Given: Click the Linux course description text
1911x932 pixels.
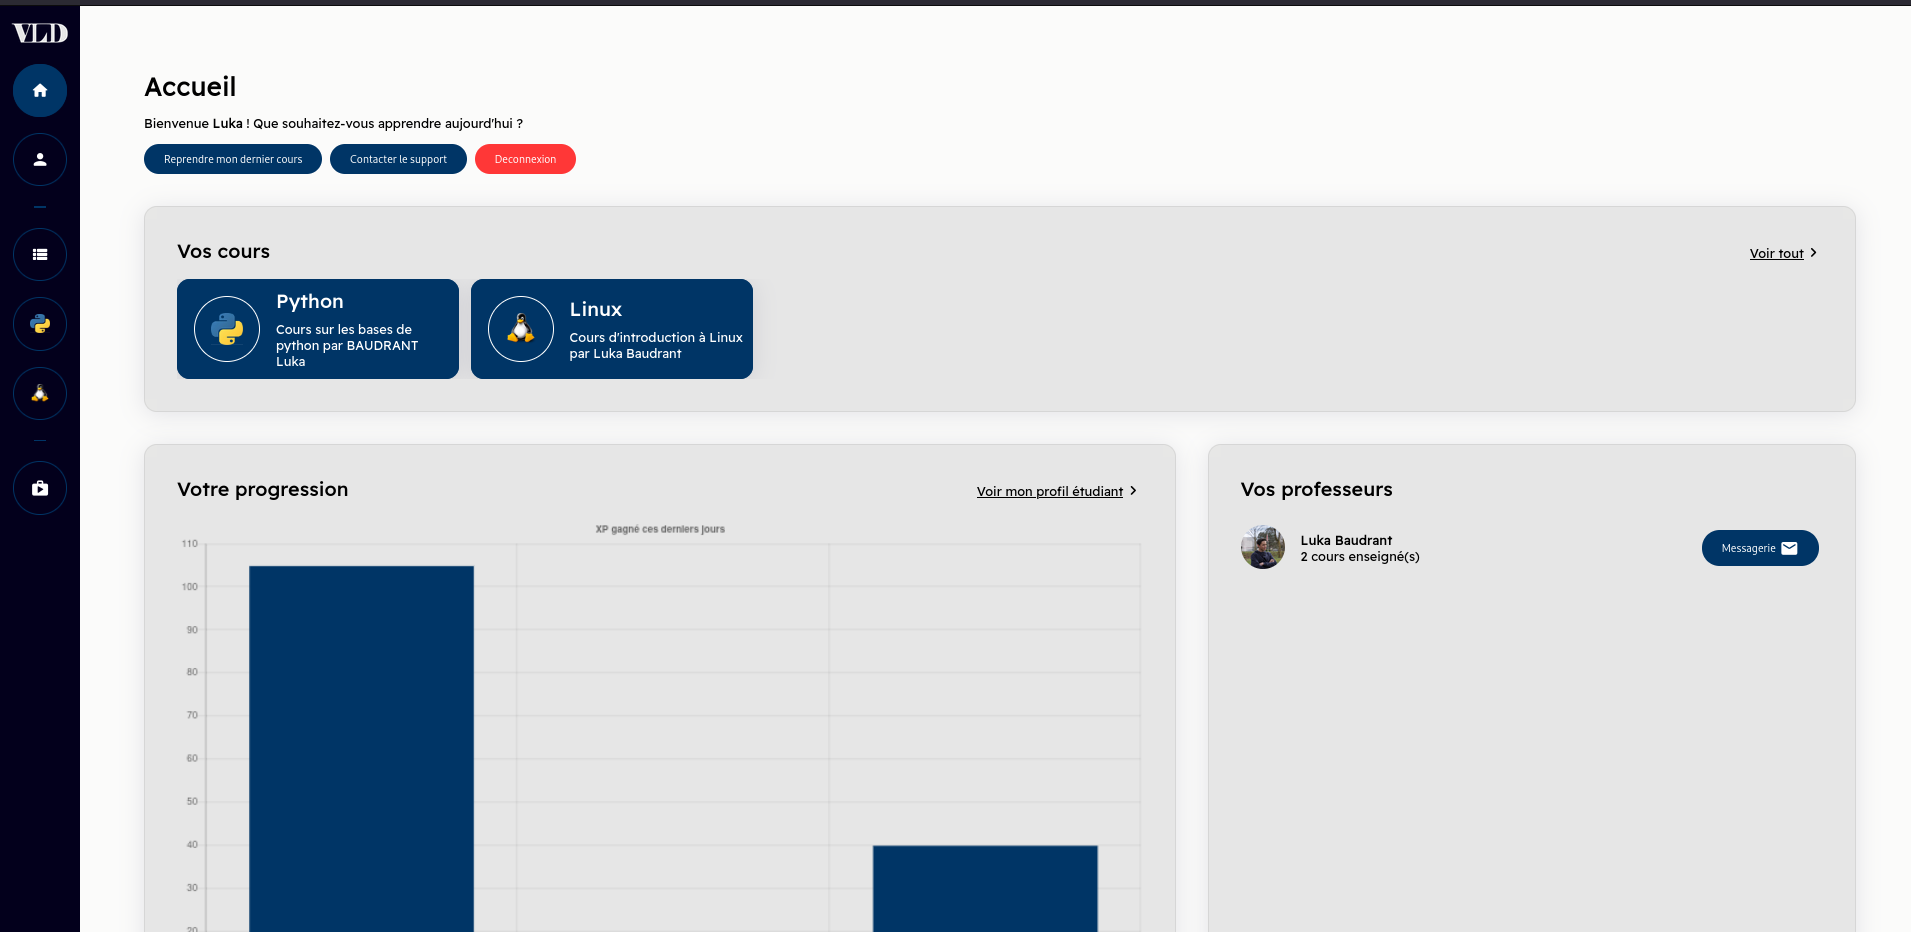Looking at the screenshot, I should [x=656, y=346].
